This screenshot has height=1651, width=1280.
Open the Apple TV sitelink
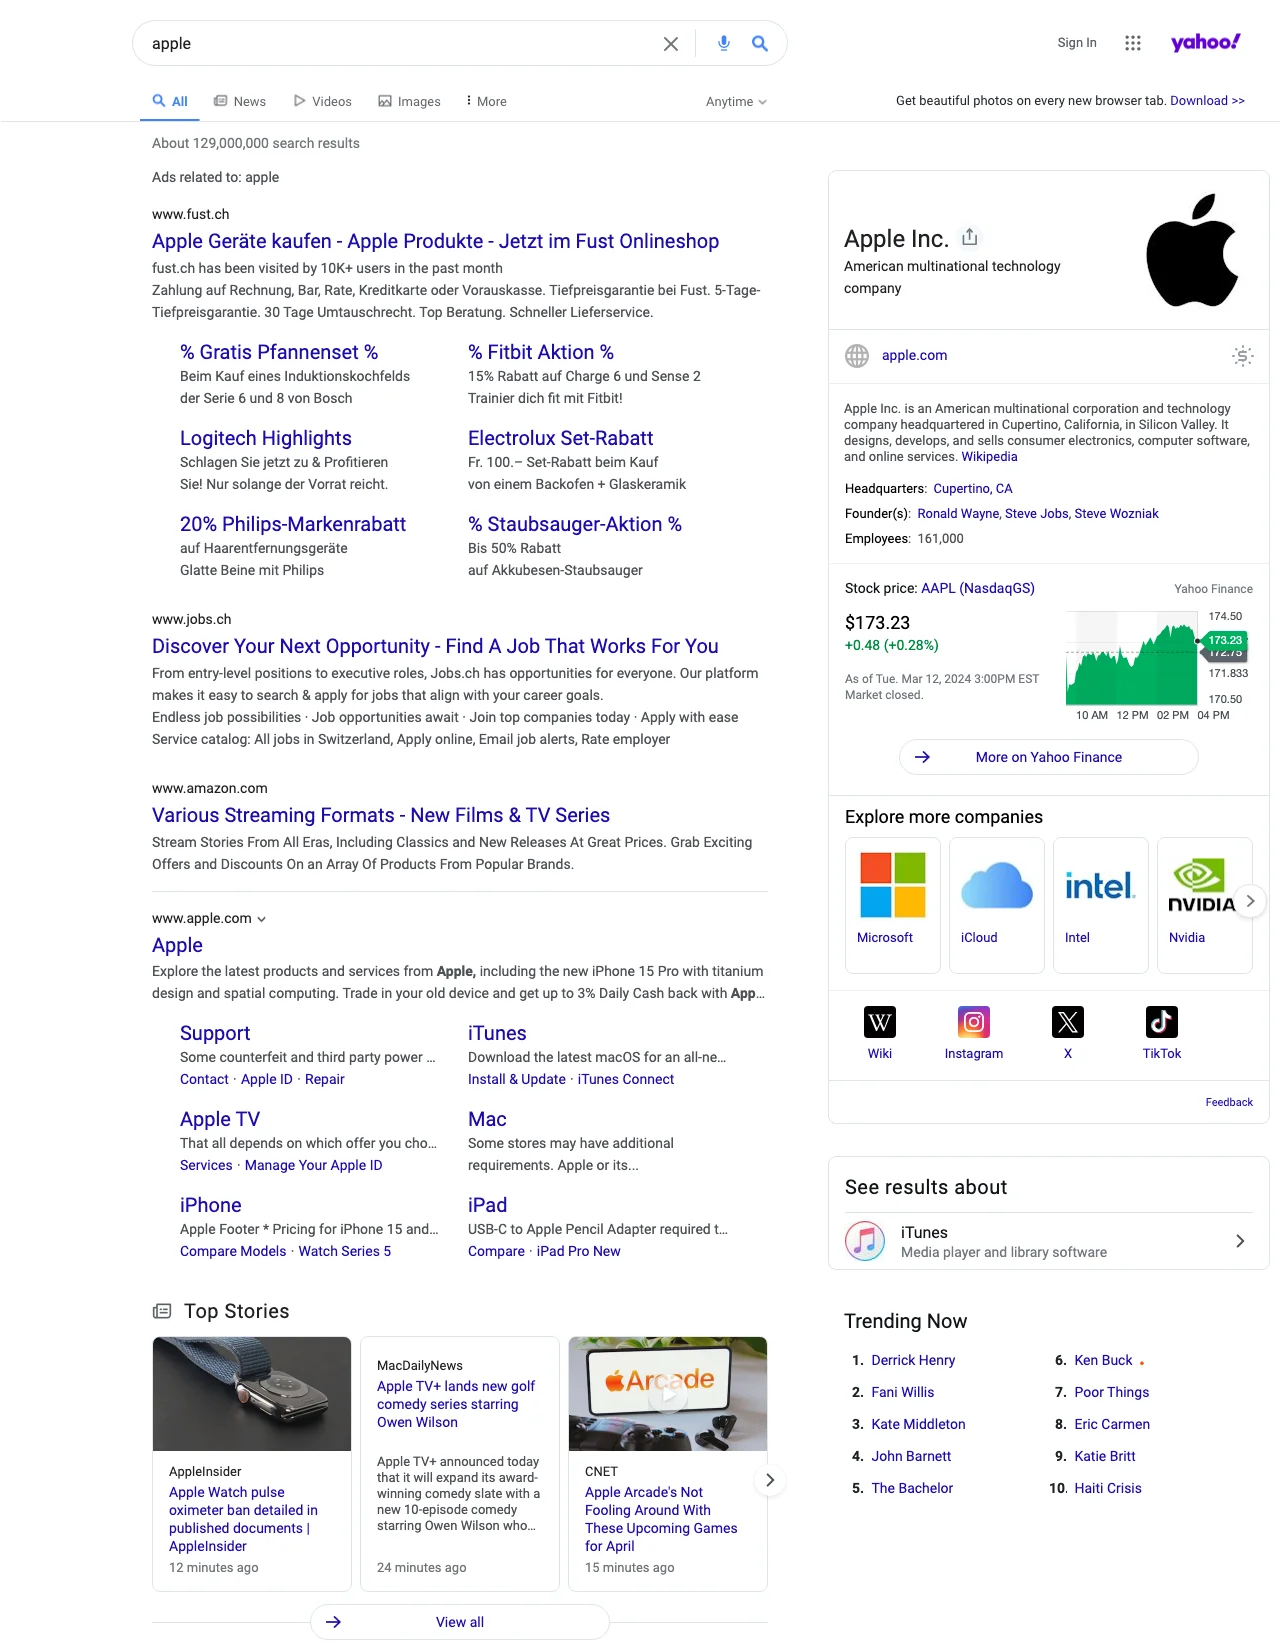pyautogui.click(x=220, y=1119)
